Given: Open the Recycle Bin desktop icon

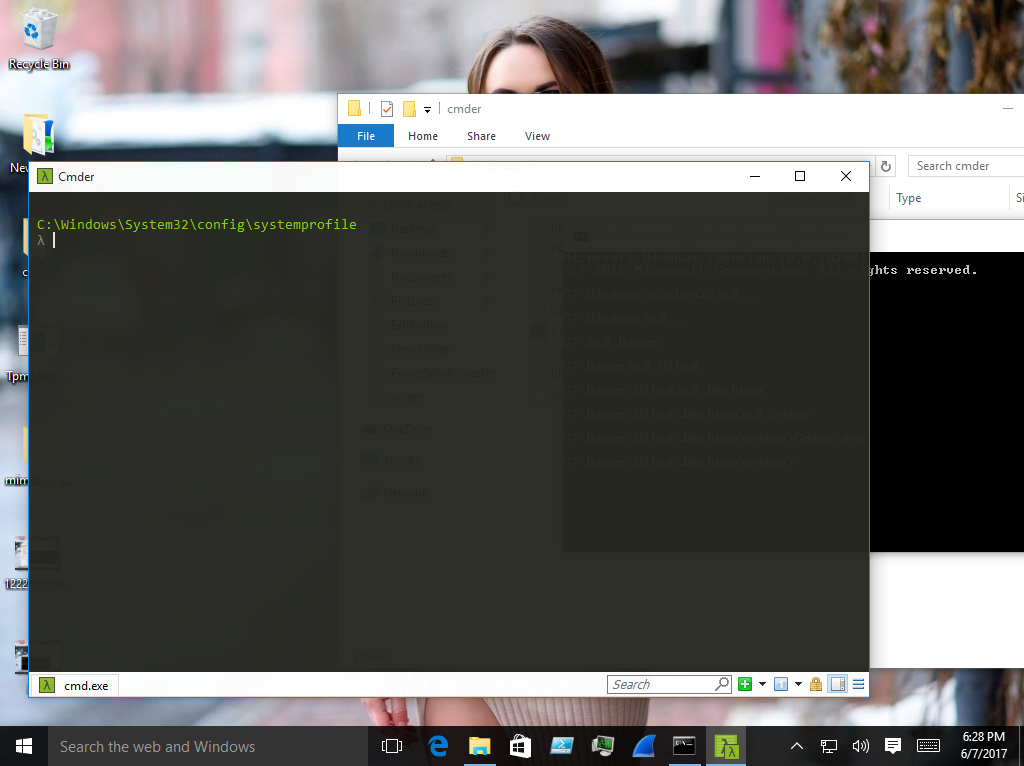Looking at the screenshot, I should tap(39, 38).
